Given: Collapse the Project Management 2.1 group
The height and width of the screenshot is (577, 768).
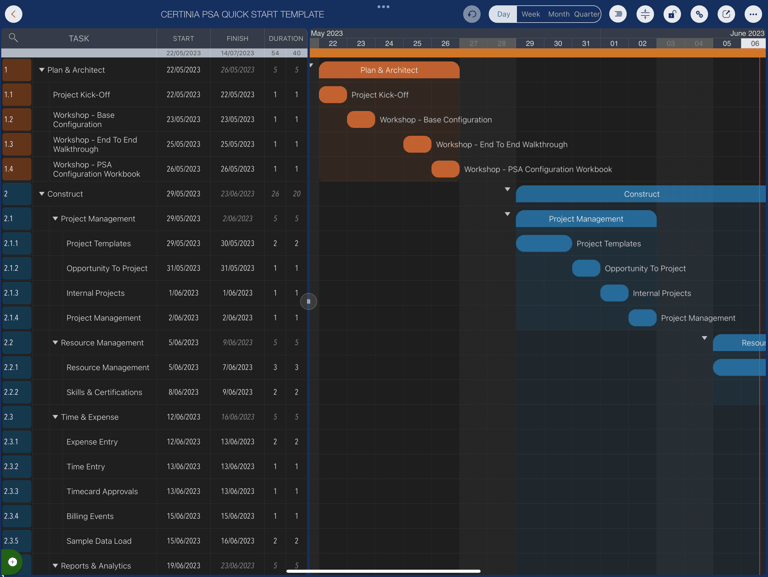Looking at the screenshot, I should point(55,218).
